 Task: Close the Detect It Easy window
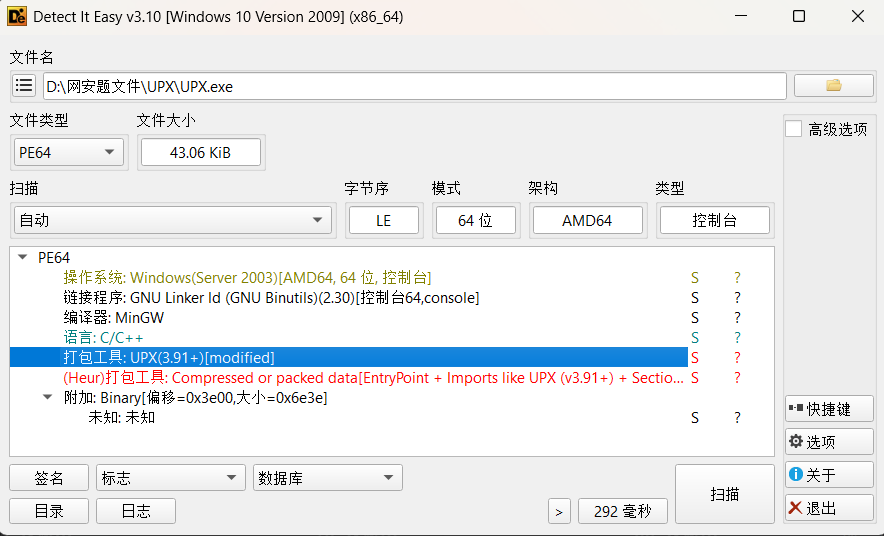tap(858, 16)
